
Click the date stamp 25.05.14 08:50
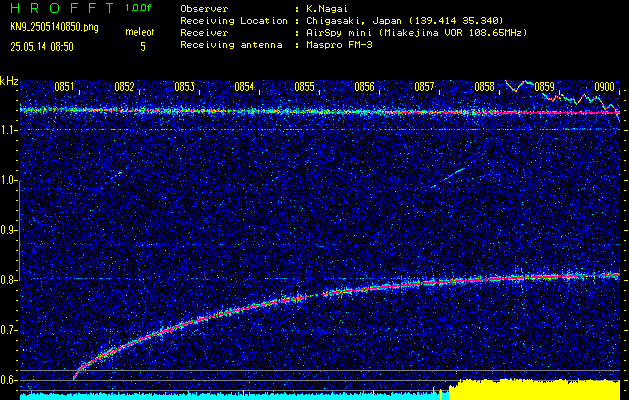click(x=42, y=47)
